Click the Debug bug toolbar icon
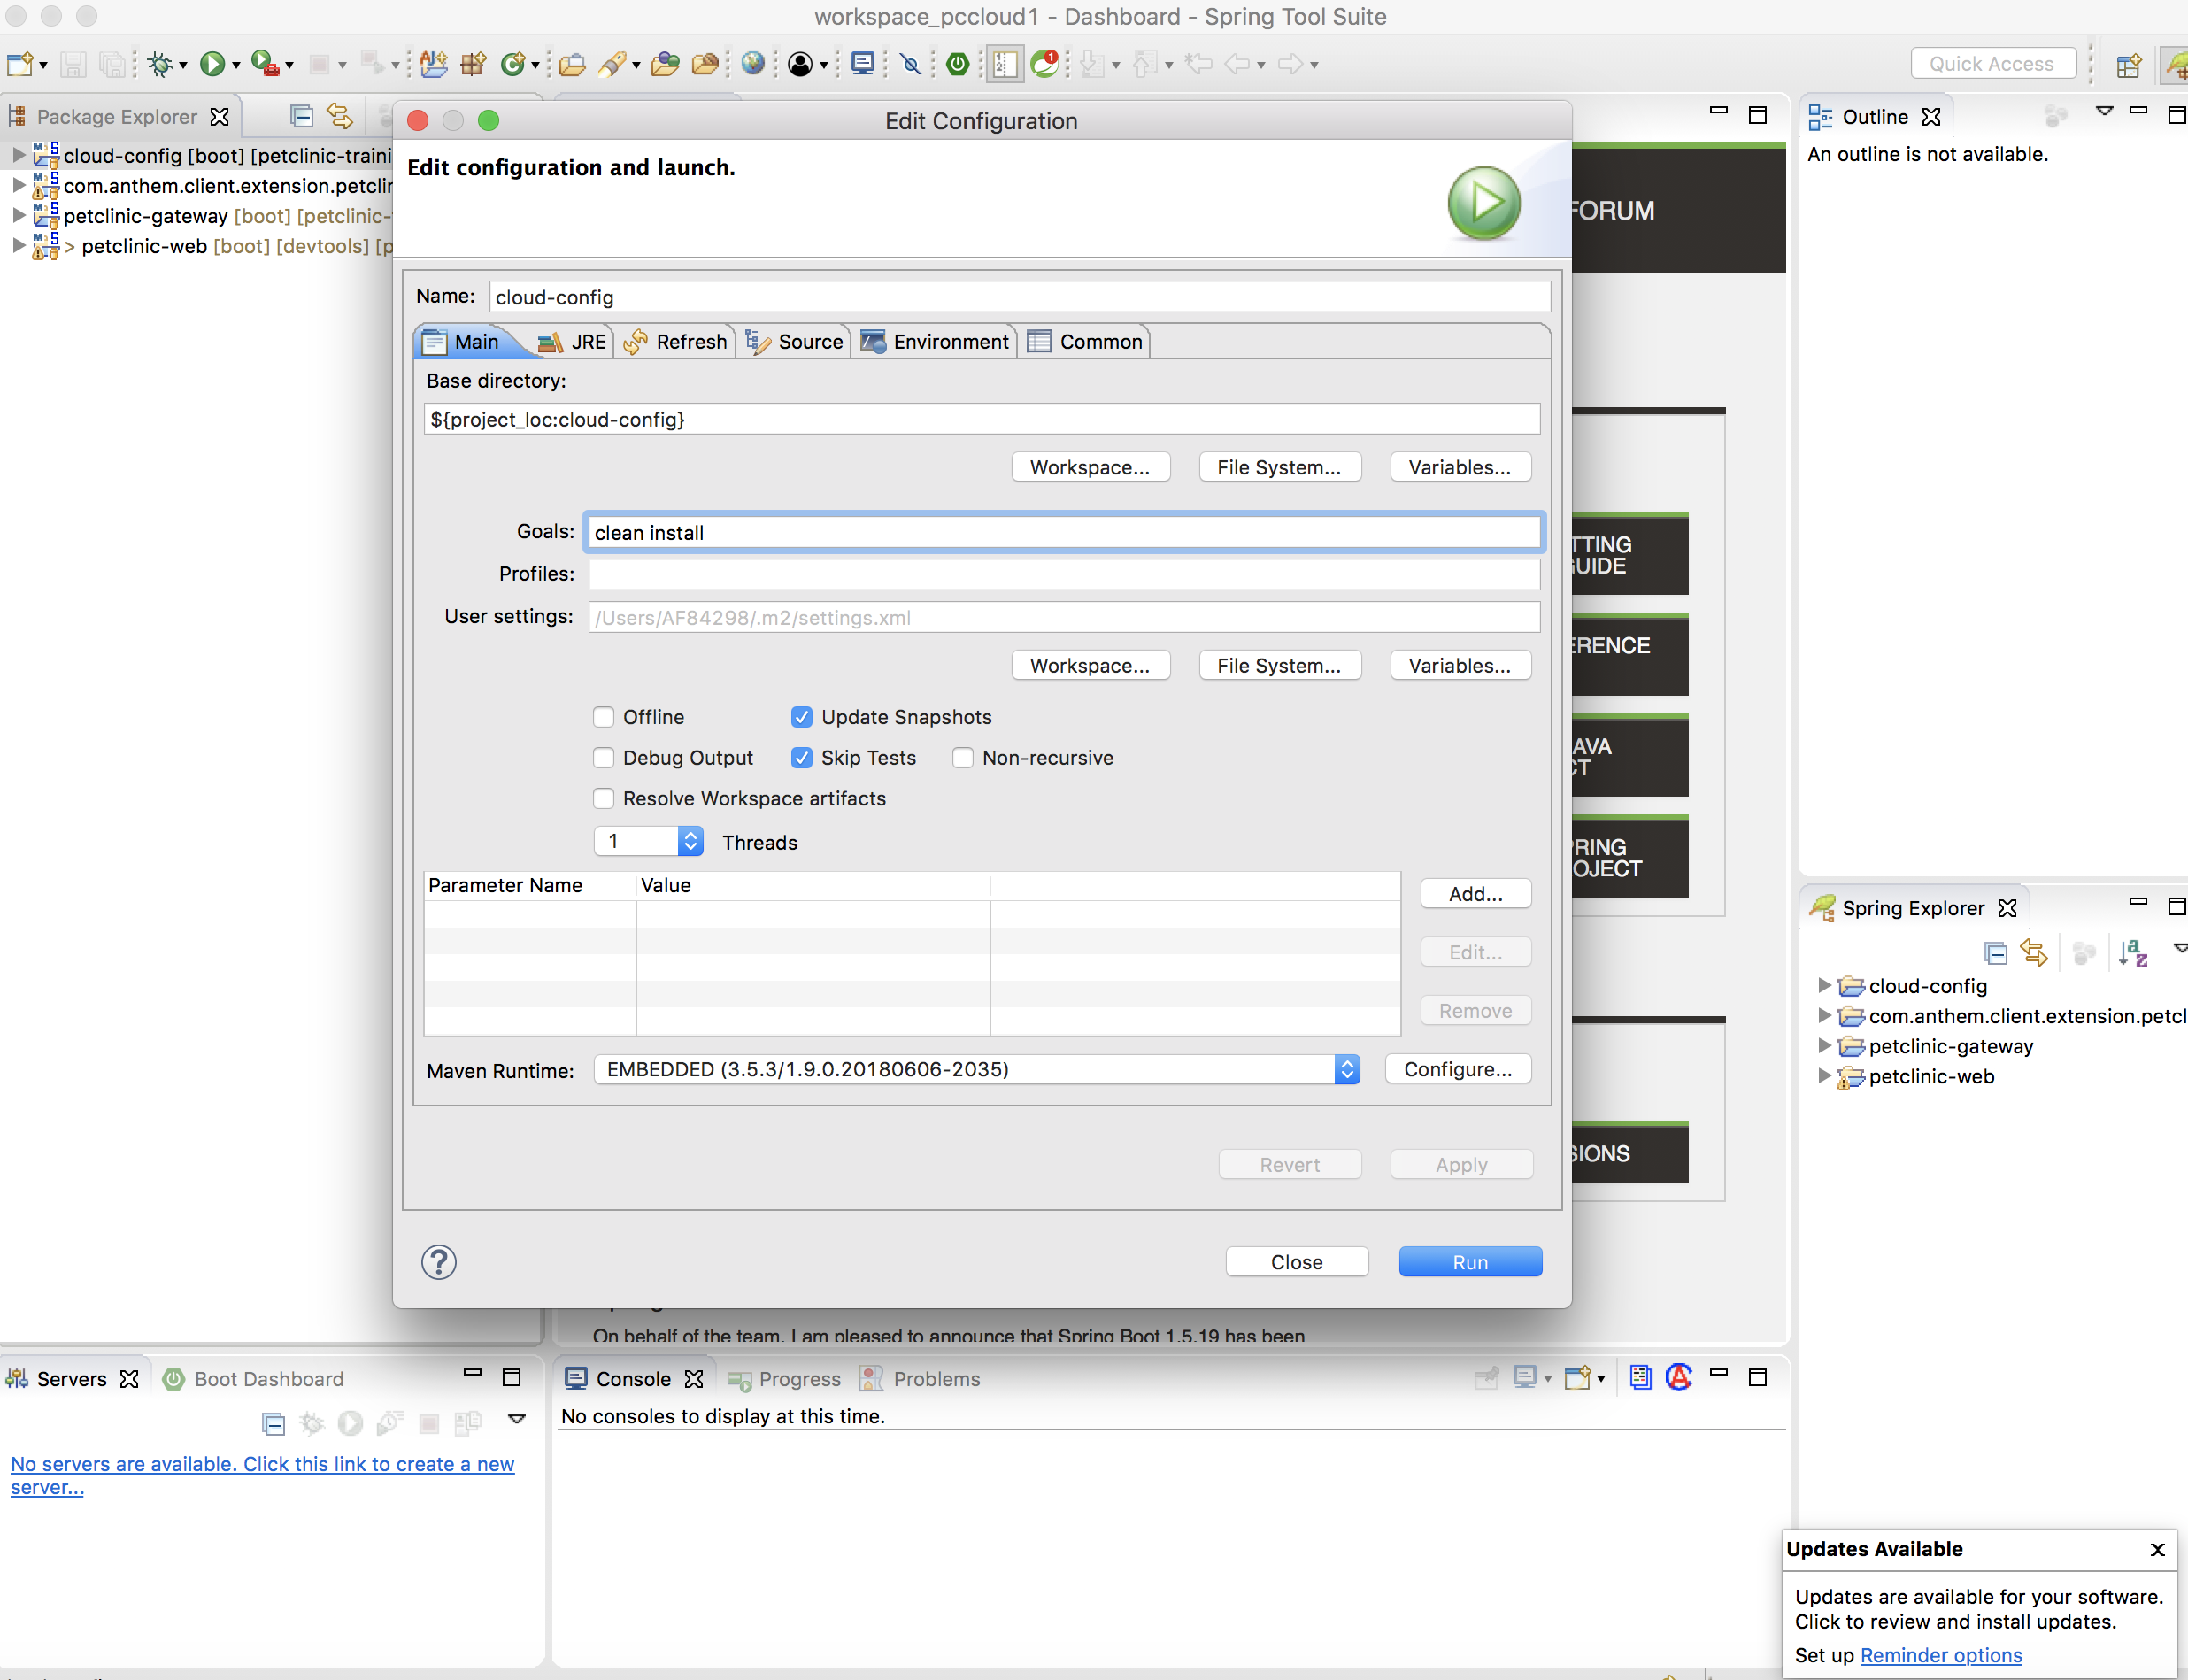2188x1680 pixels. [159, 64]
